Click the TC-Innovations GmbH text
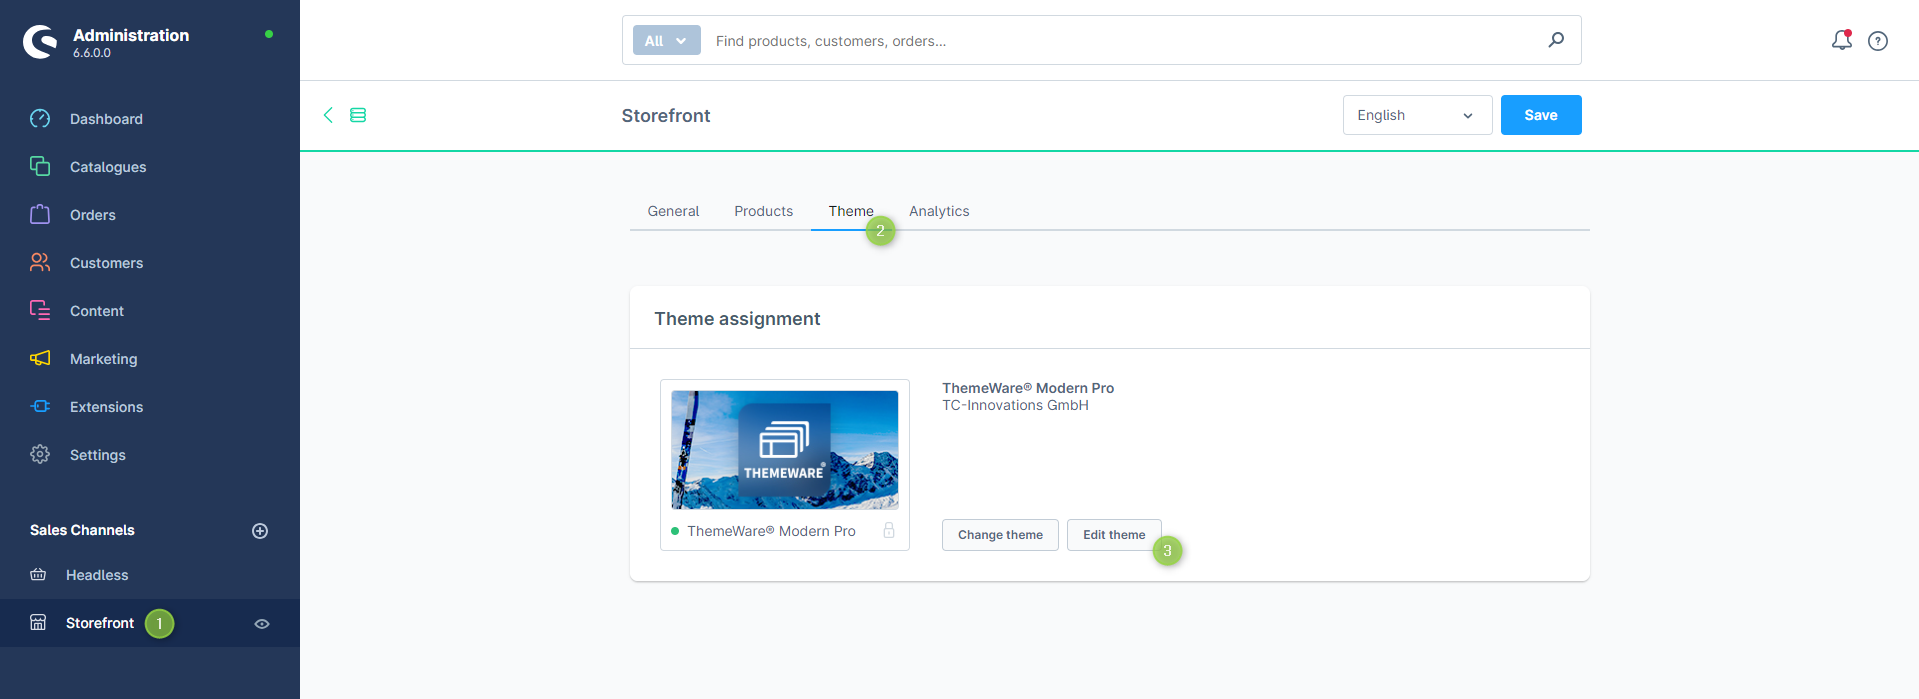The width and height of the screenshot is (1919, 699). click(x=1015, y=405)
